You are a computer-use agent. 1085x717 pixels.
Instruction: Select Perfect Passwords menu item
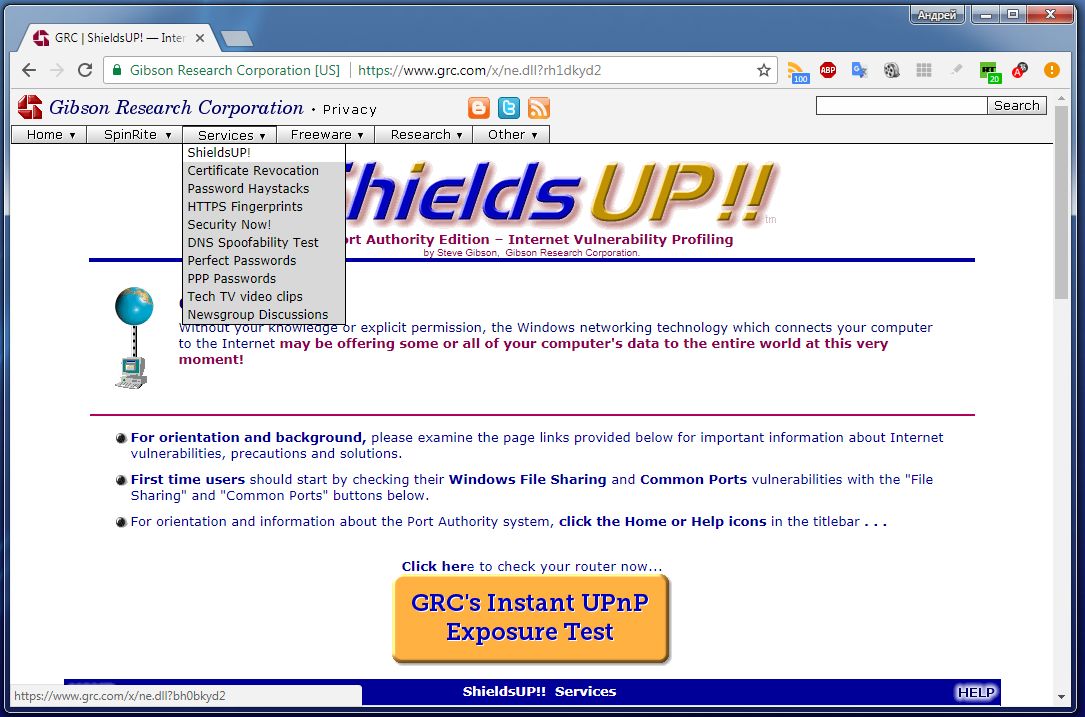pyautogui.click(x=264, y=261)
